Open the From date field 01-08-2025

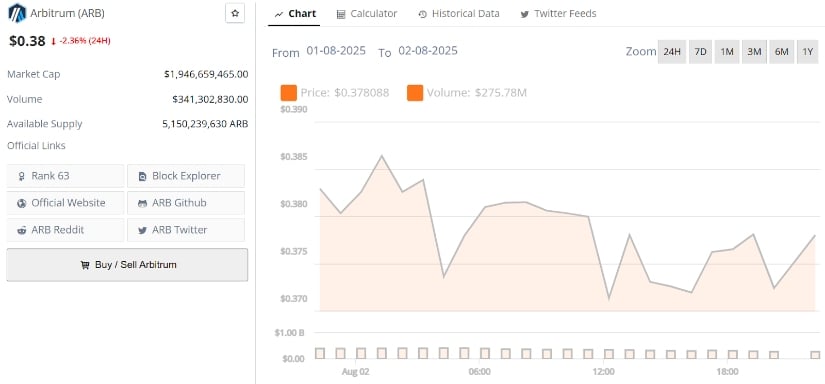[336, 51]
